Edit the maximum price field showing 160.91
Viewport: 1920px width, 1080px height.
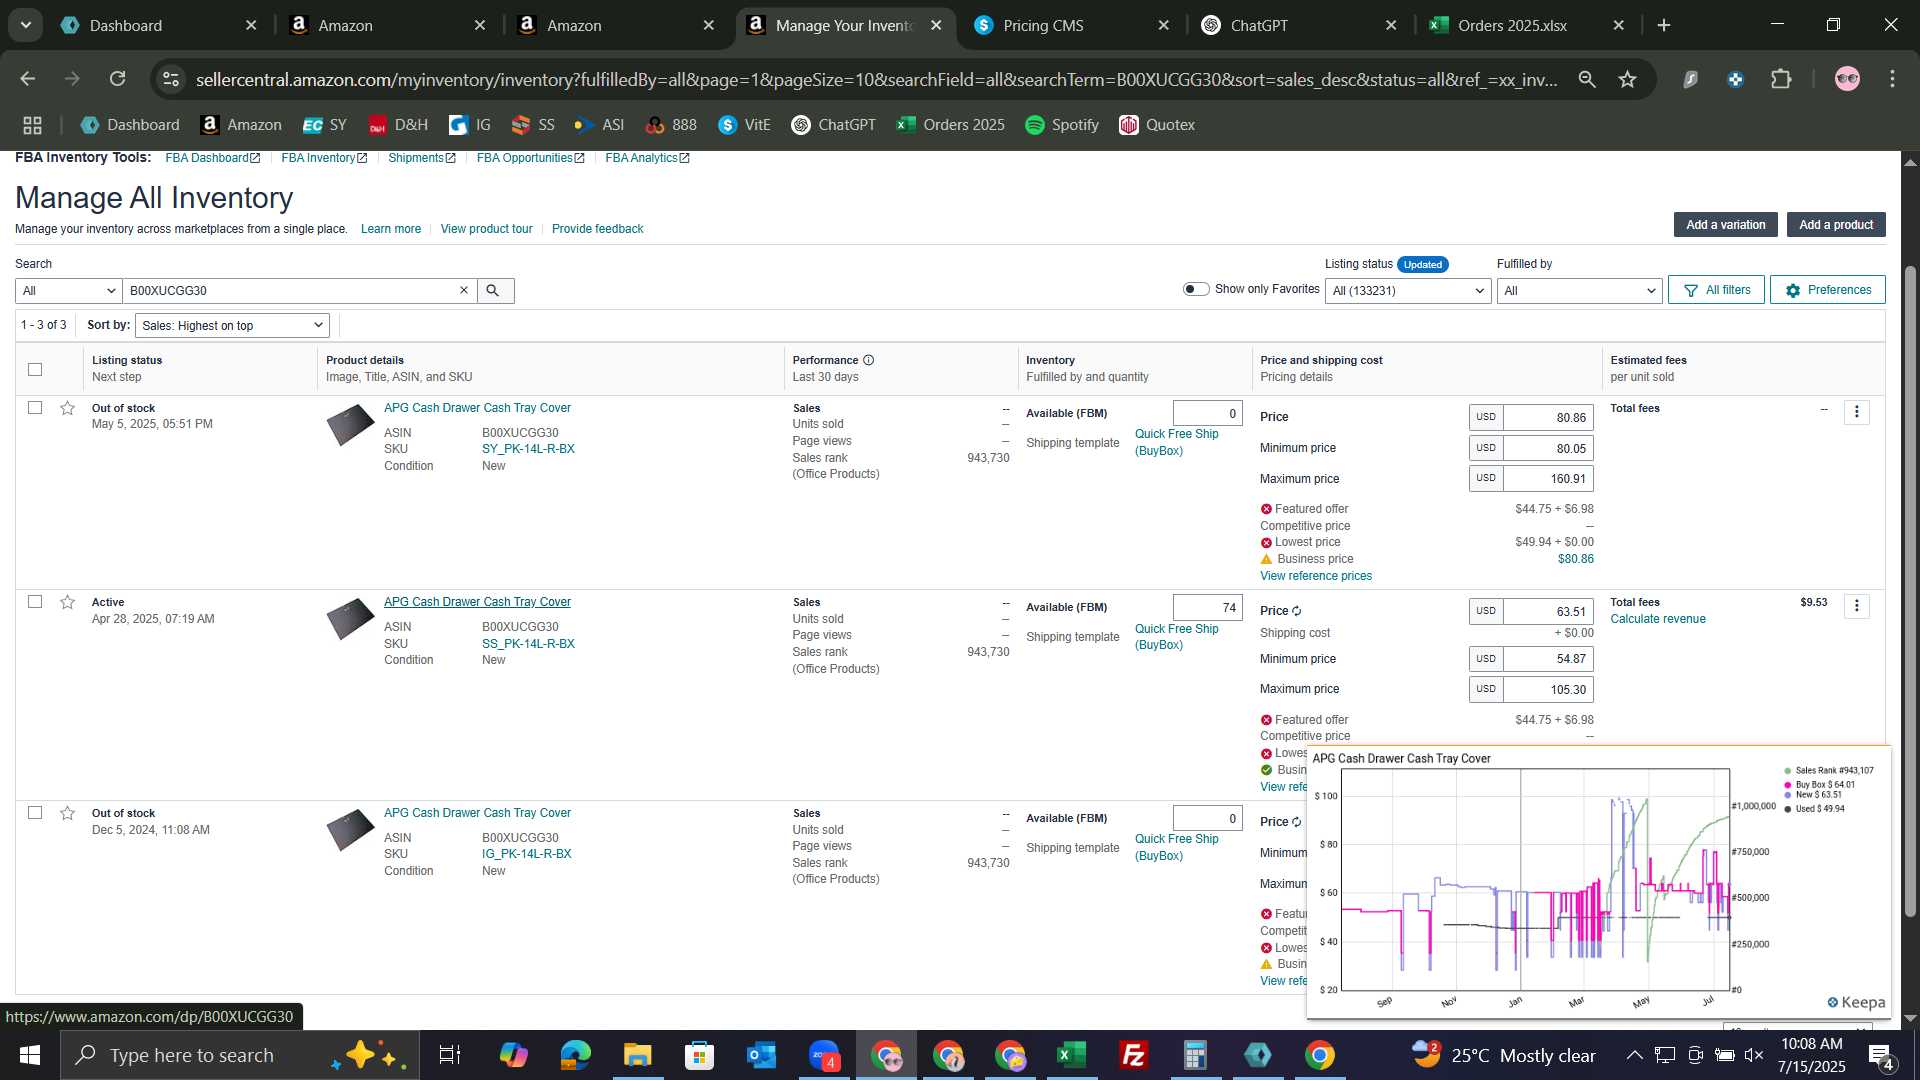1548,479
